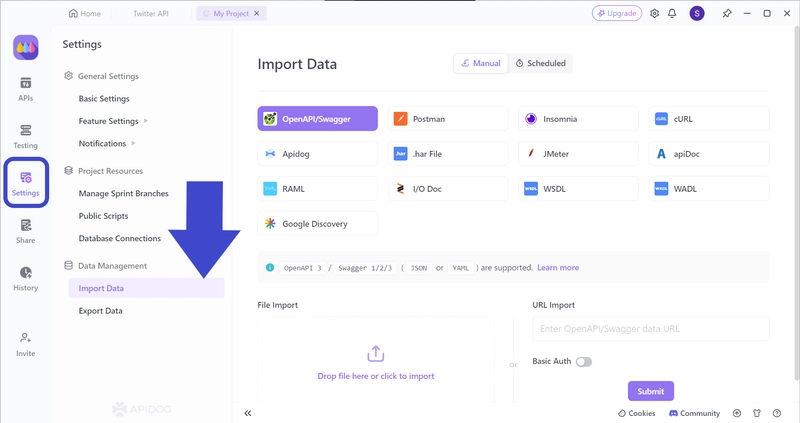
Task: Click the settings gear in title bar
Action: (654, 14)
